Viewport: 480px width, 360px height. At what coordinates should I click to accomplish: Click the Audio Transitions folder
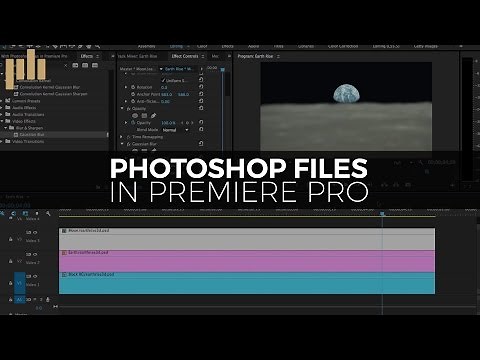pyautogui.click(x=28, y=114)
